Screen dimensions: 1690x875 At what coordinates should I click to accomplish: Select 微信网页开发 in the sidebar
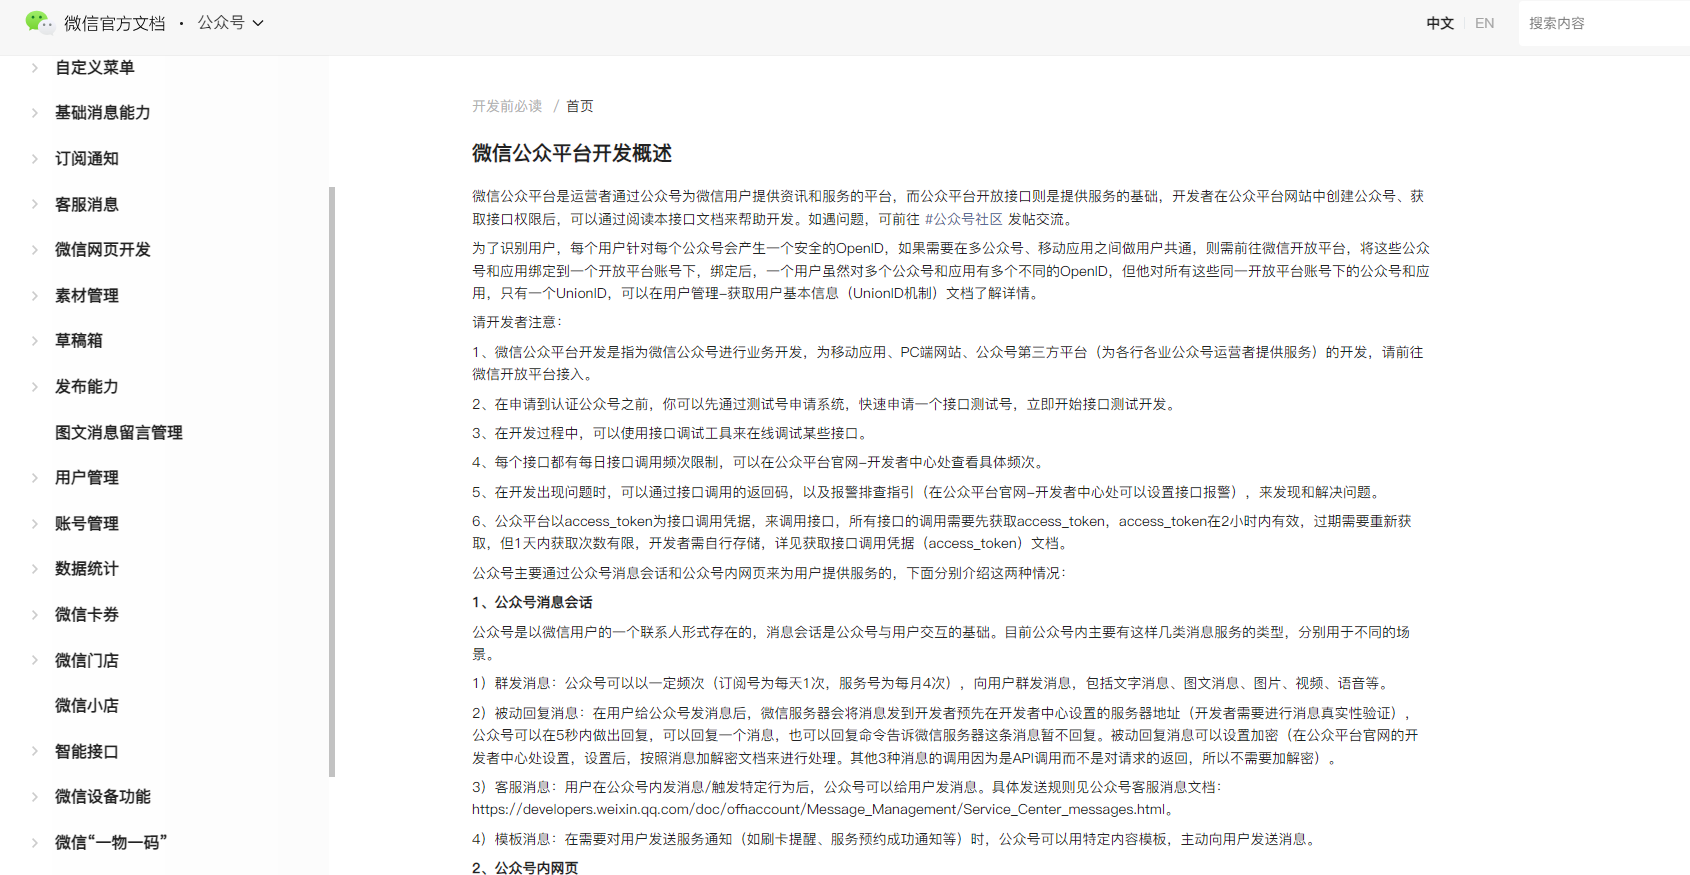click(102, 250)
